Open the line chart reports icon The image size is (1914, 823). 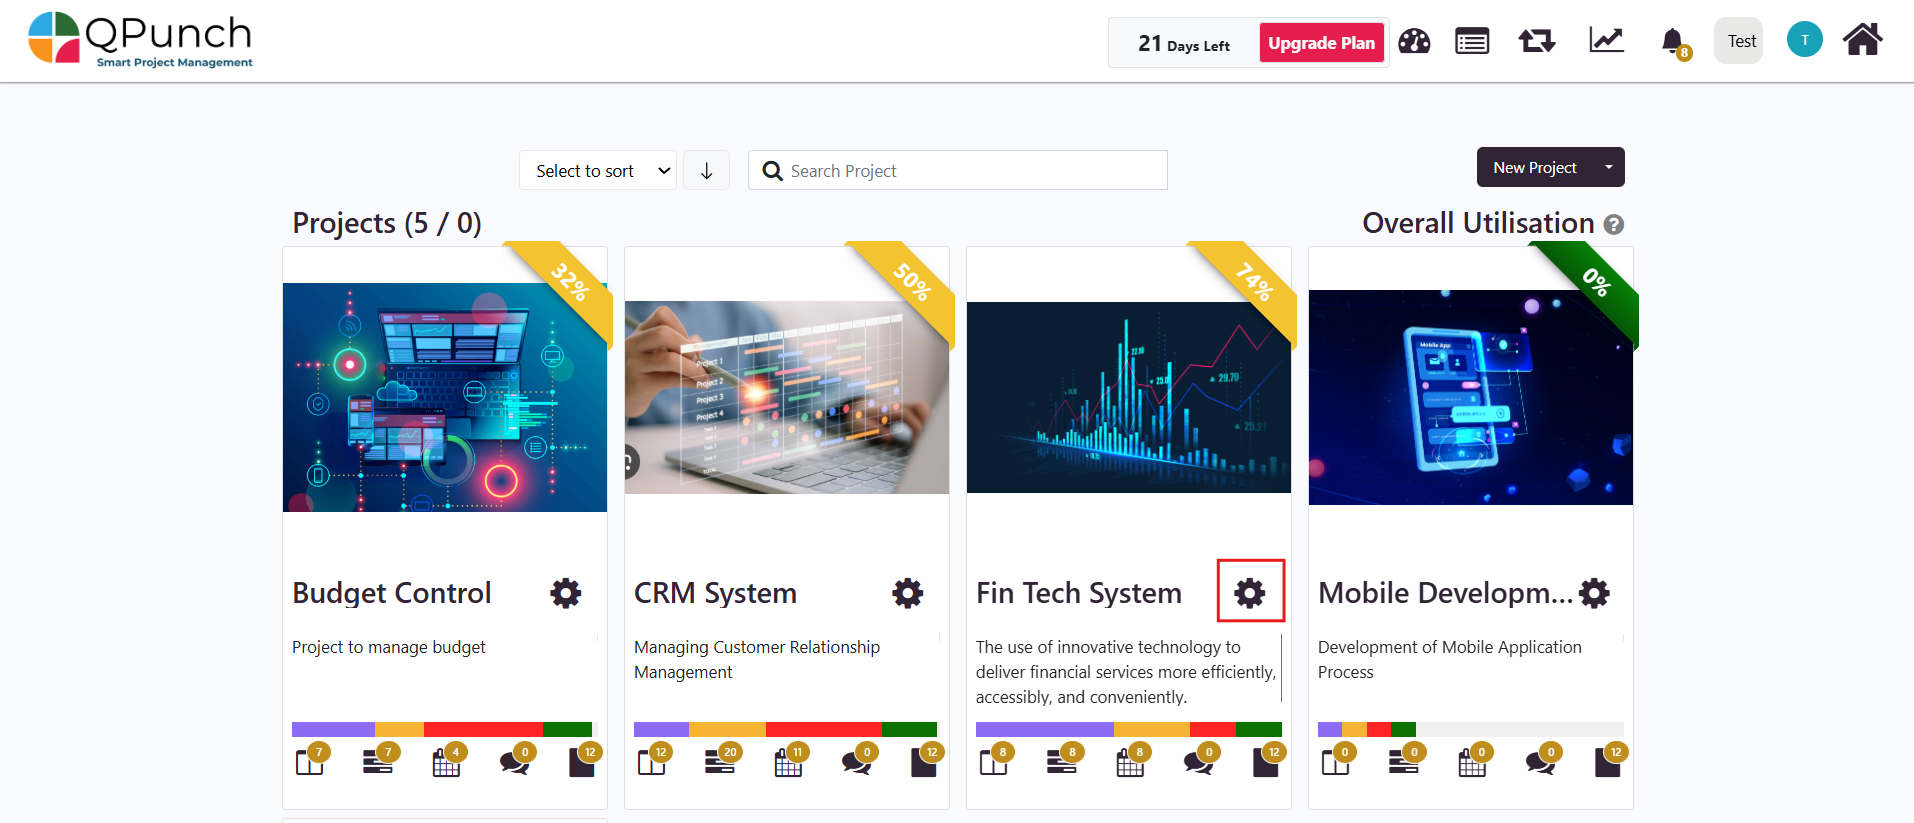[x=1606, y=41]
